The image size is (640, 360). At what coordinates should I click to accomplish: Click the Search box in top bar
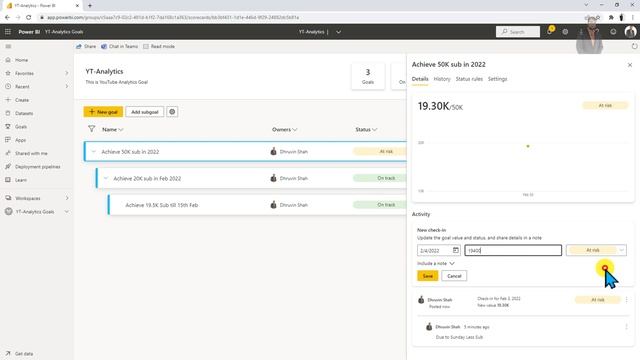click(x=518, y=32)
